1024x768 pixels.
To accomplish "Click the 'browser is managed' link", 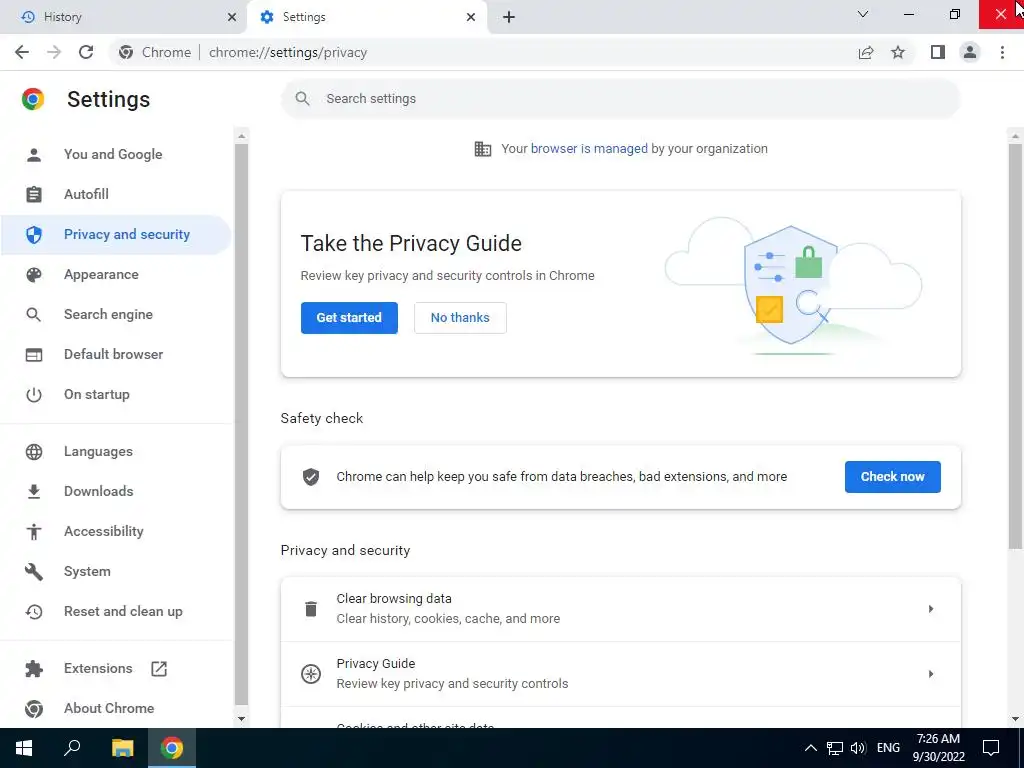I will pos(589,149).
